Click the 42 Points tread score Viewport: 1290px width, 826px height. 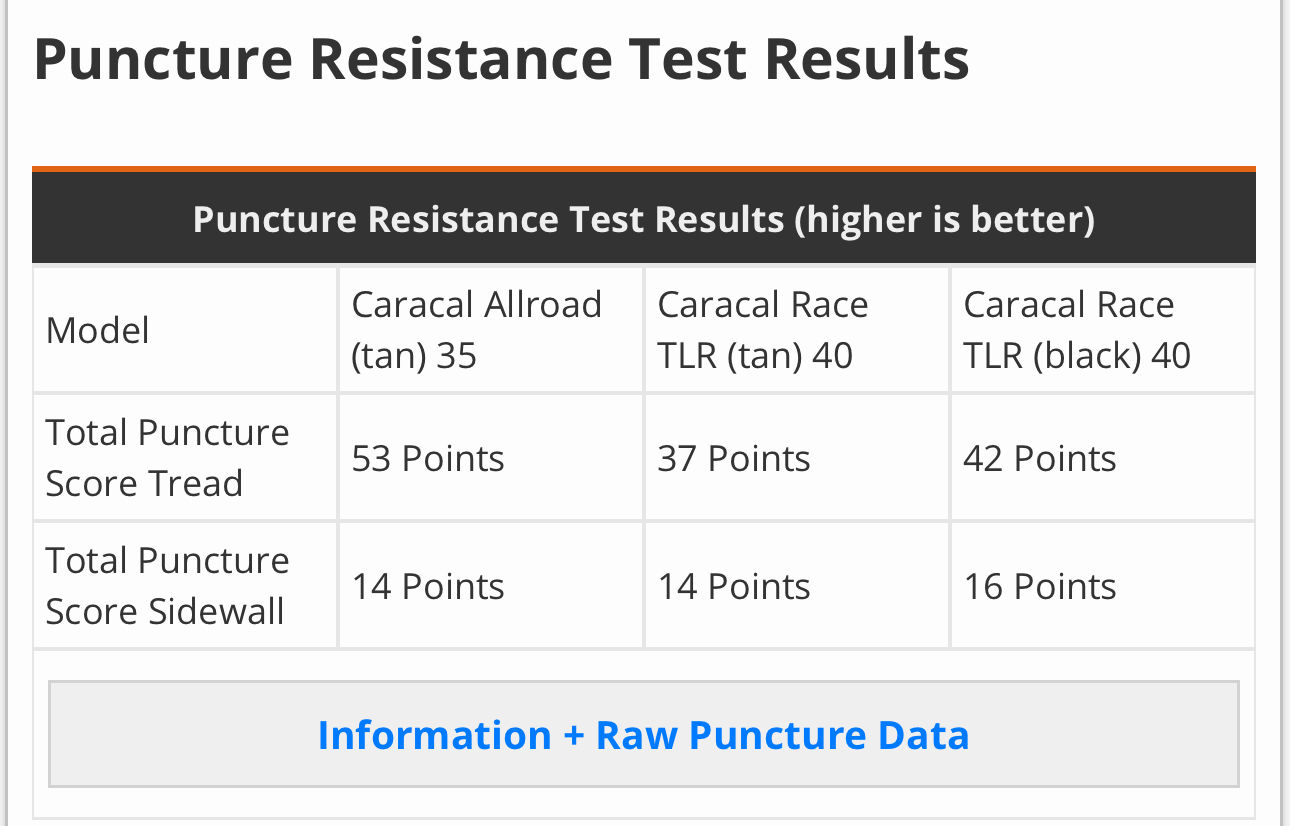1040,458
